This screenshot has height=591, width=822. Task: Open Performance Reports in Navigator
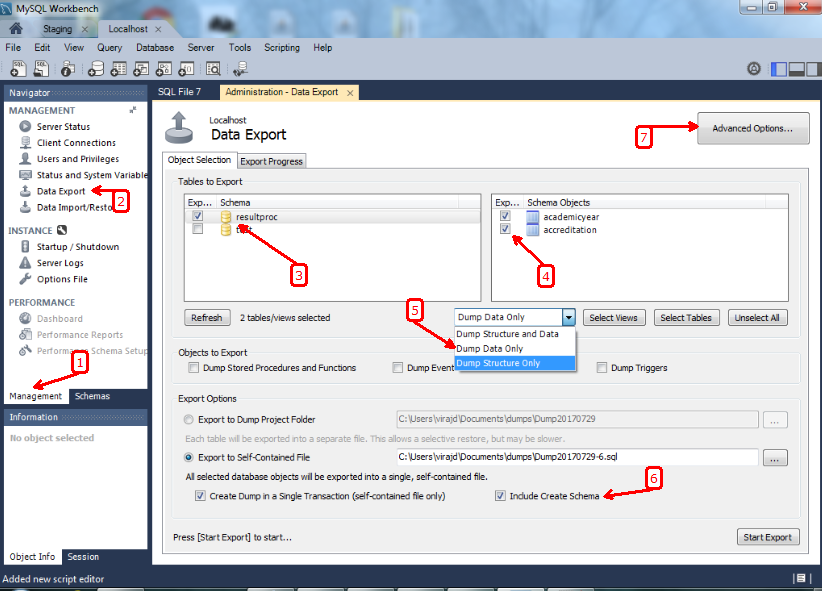coord(80,335)
